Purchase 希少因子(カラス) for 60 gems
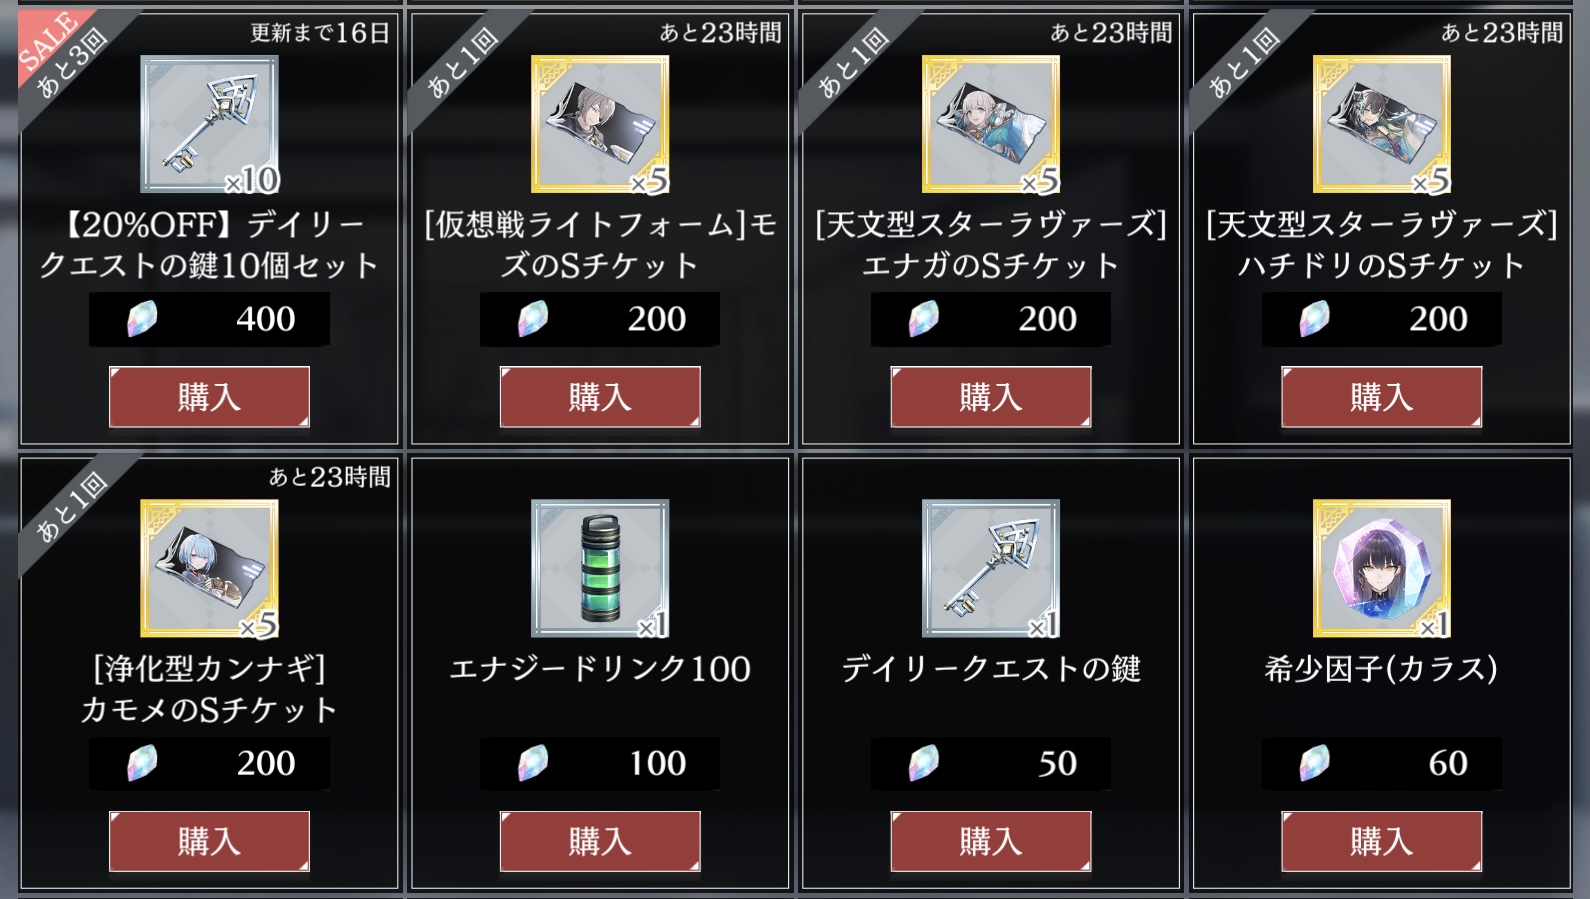This screenshot has width=1590, height=899. coord(1382,841)
